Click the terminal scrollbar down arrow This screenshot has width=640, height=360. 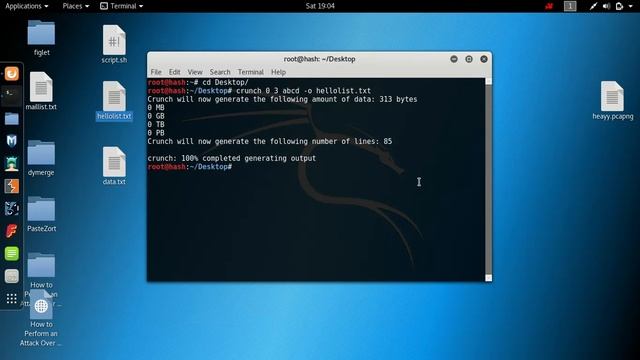click(x=488, y=278)
